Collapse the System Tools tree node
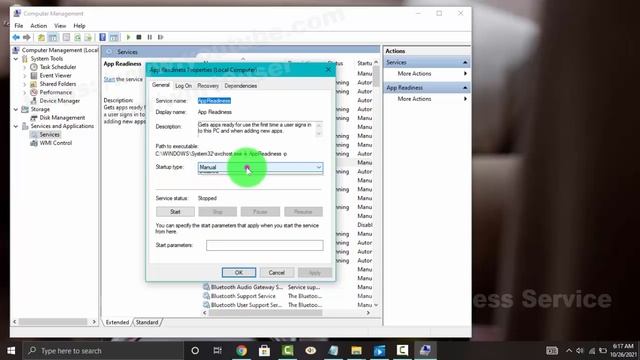Viewport: 640px width, 360px height. point(16,59)
